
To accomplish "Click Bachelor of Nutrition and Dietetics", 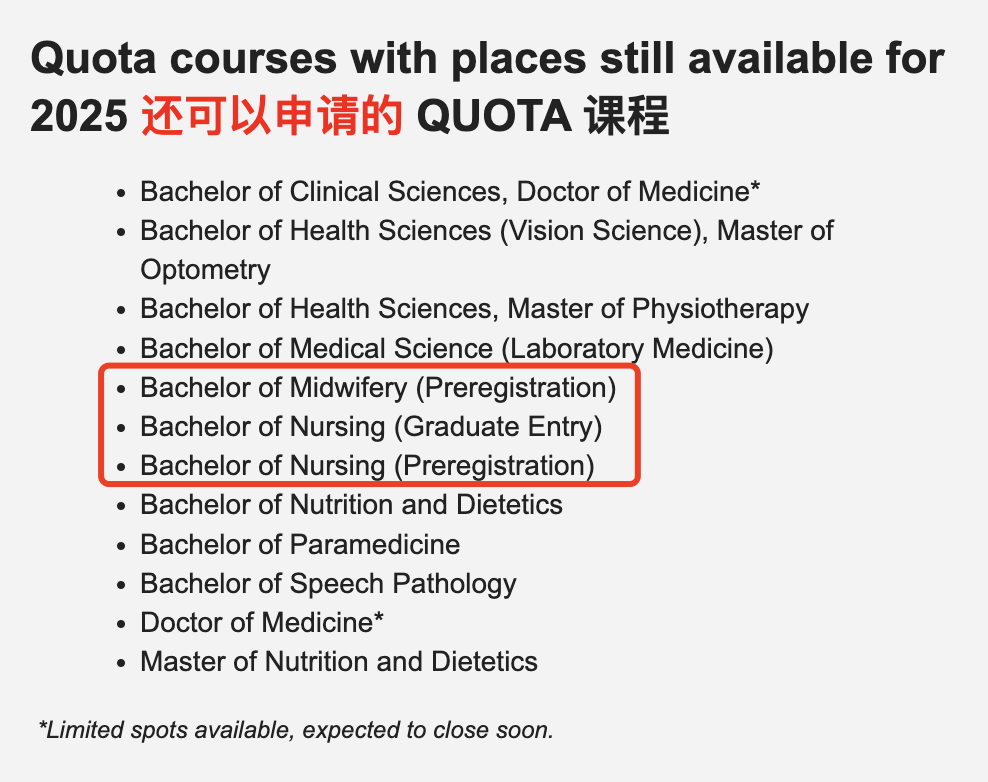I will point(352,505).
